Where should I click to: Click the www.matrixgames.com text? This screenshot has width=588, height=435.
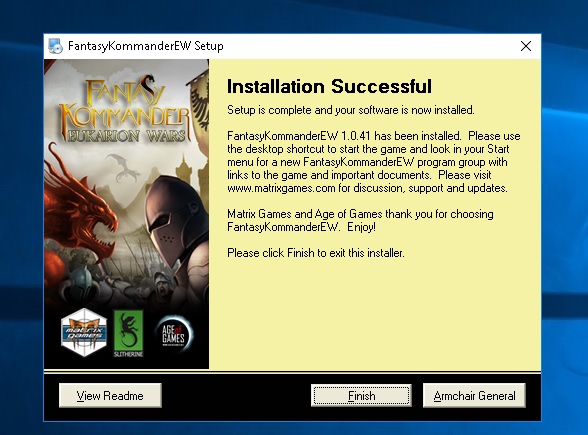(281, 188)
